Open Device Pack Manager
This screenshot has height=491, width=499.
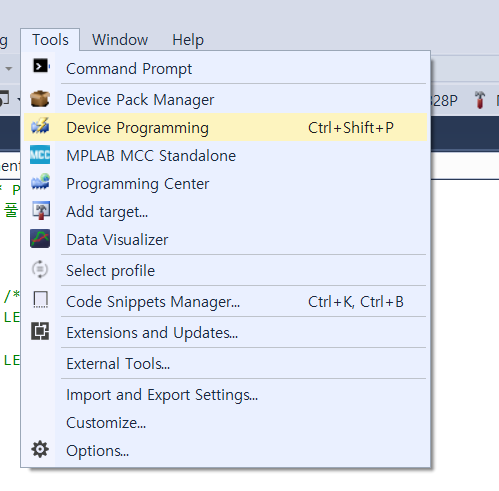point(225,99)
